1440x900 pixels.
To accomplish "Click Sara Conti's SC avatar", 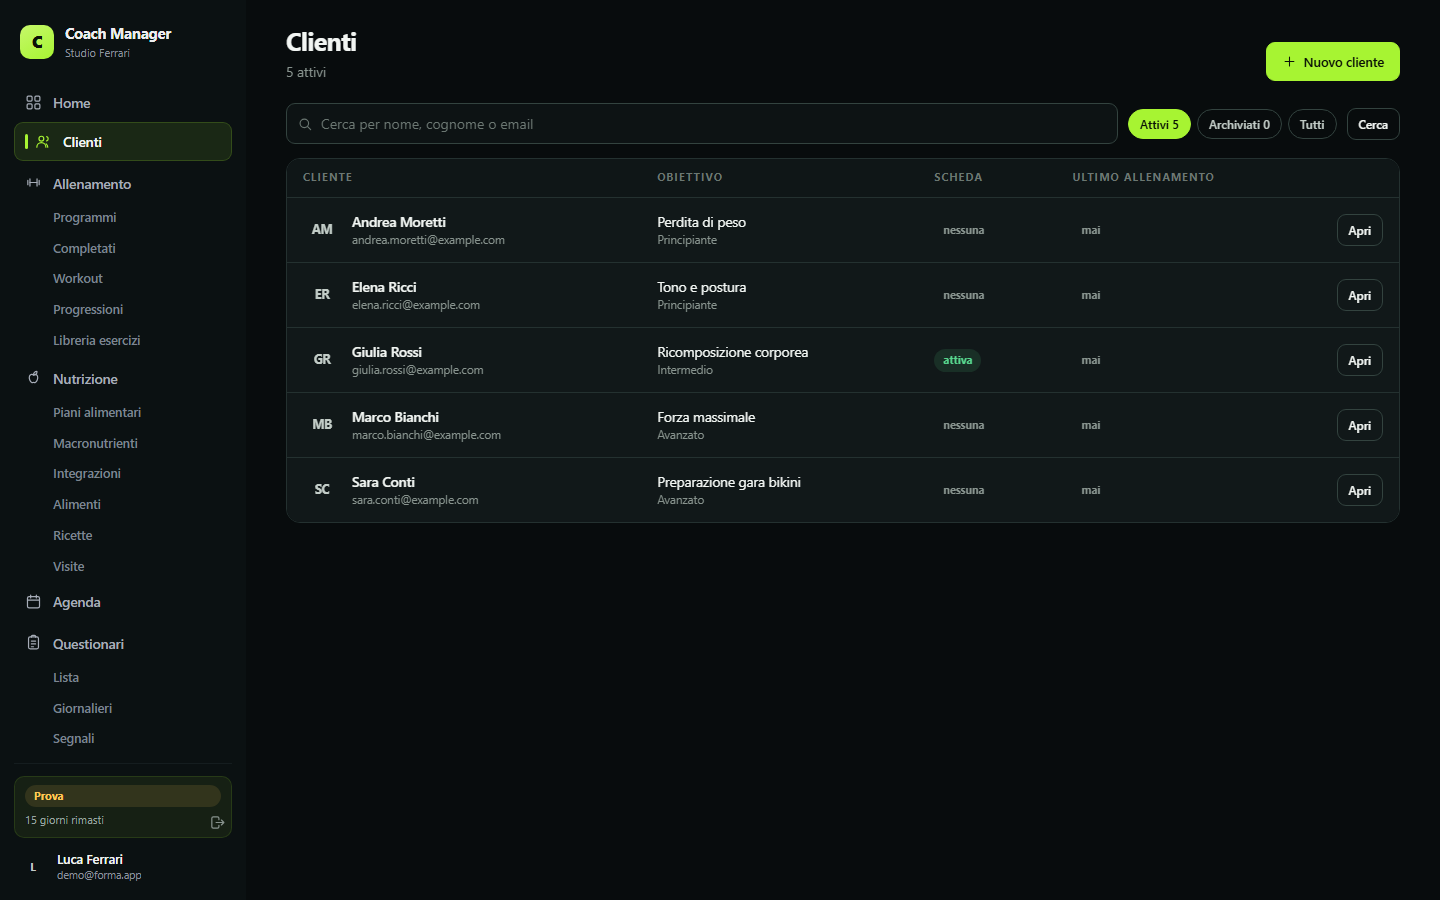I will click(x=322, y=490).
